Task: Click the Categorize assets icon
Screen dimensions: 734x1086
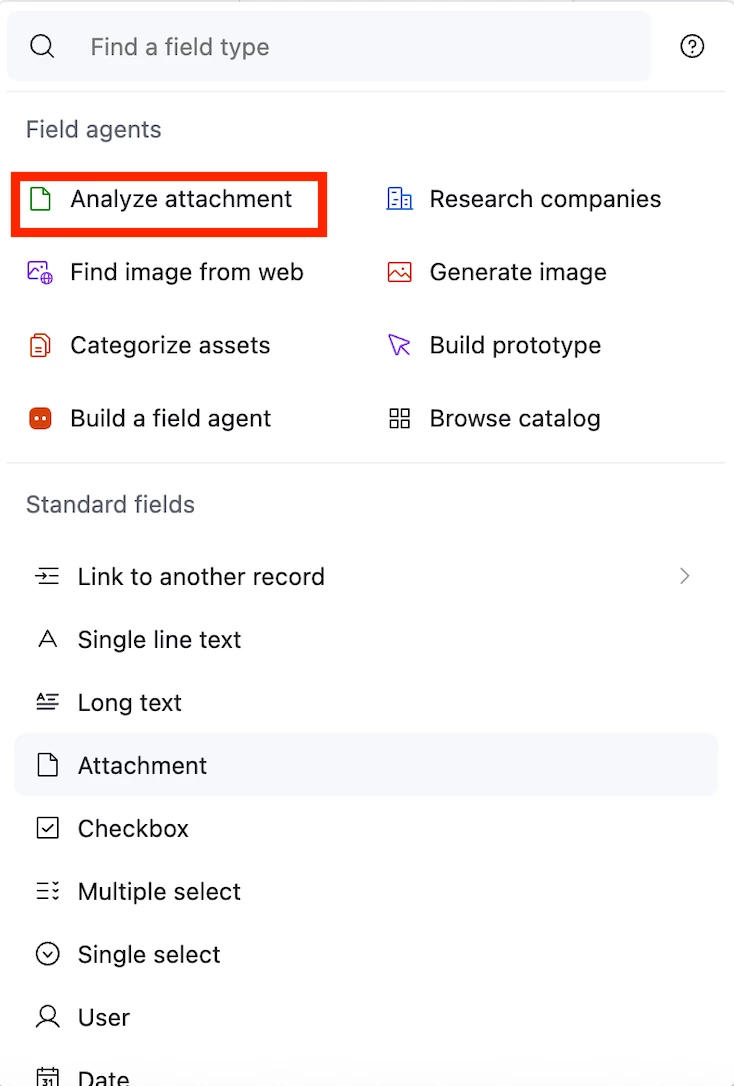Action: pos(40,346)
